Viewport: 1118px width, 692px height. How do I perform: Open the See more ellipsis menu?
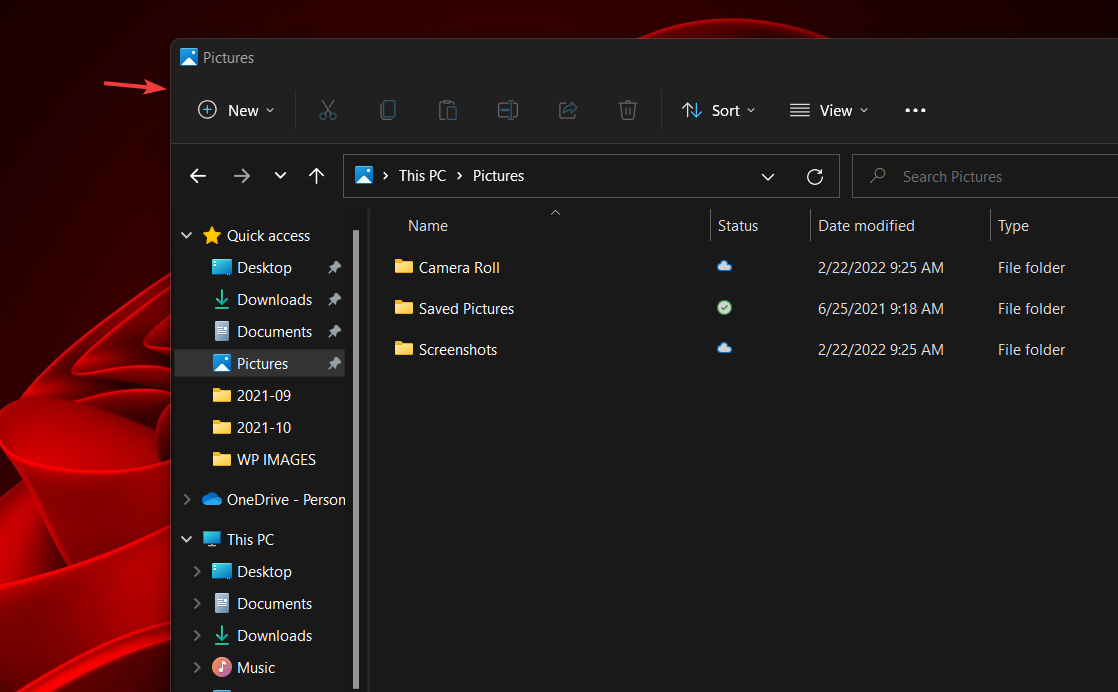coord(914,110)
